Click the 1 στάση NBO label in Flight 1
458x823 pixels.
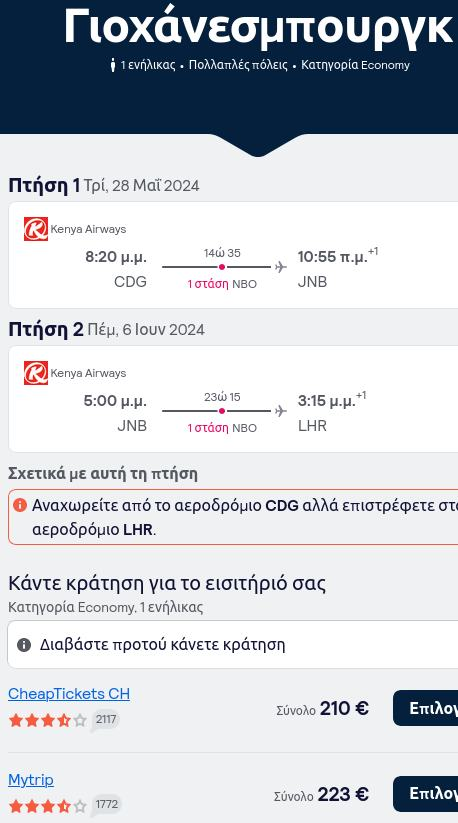(222, 284)
